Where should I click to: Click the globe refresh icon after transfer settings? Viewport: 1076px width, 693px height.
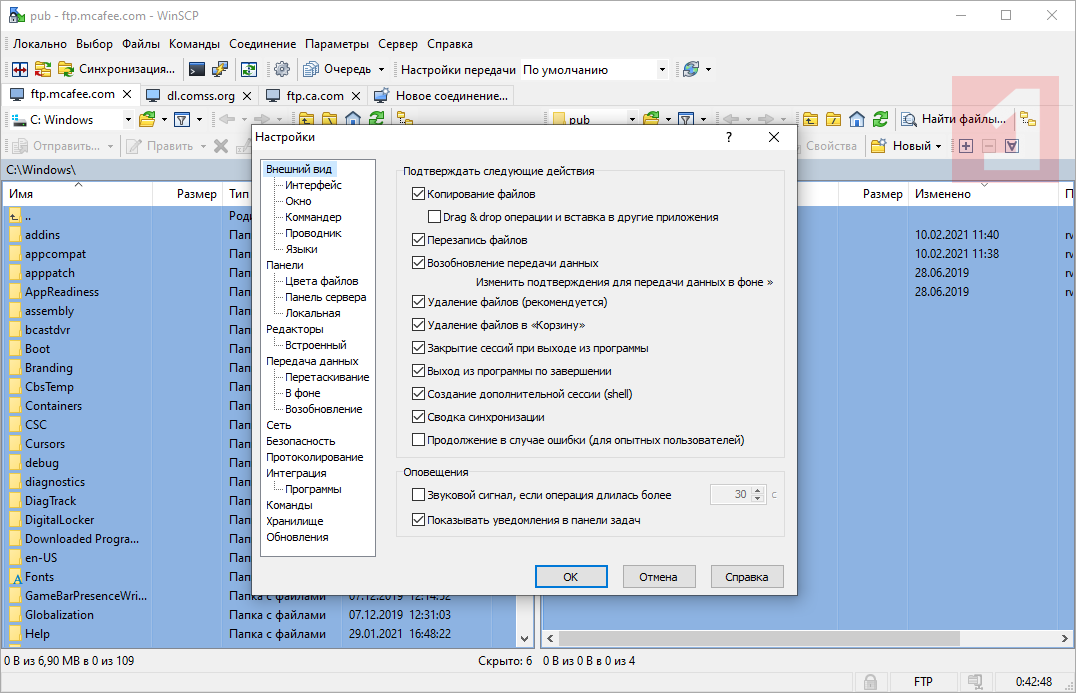coord(691,69)
